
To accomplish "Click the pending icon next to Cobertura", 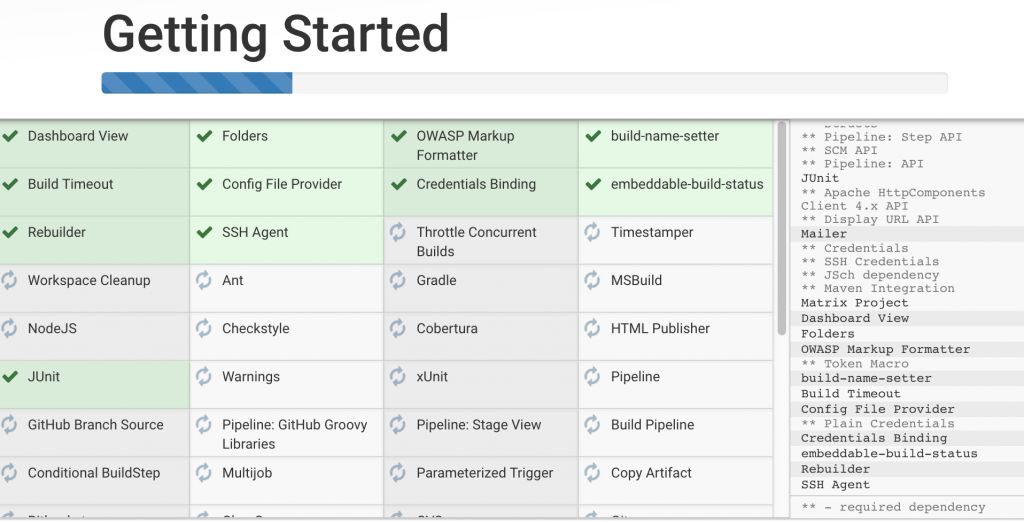I will pos(398,328).
